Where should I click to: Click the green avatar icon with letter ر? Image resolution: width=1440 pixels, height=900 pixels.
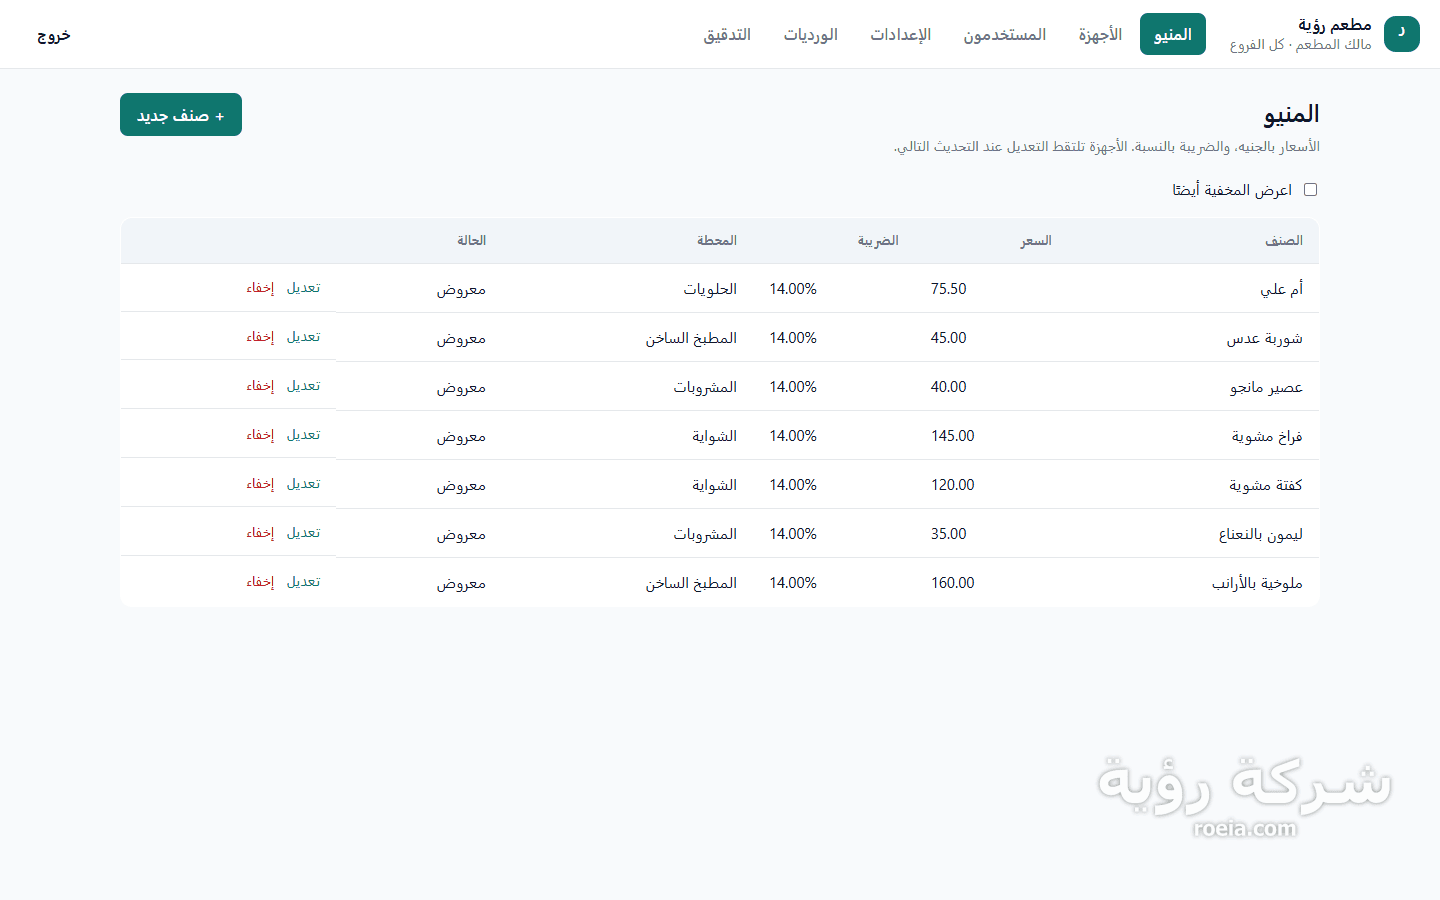1402,34
